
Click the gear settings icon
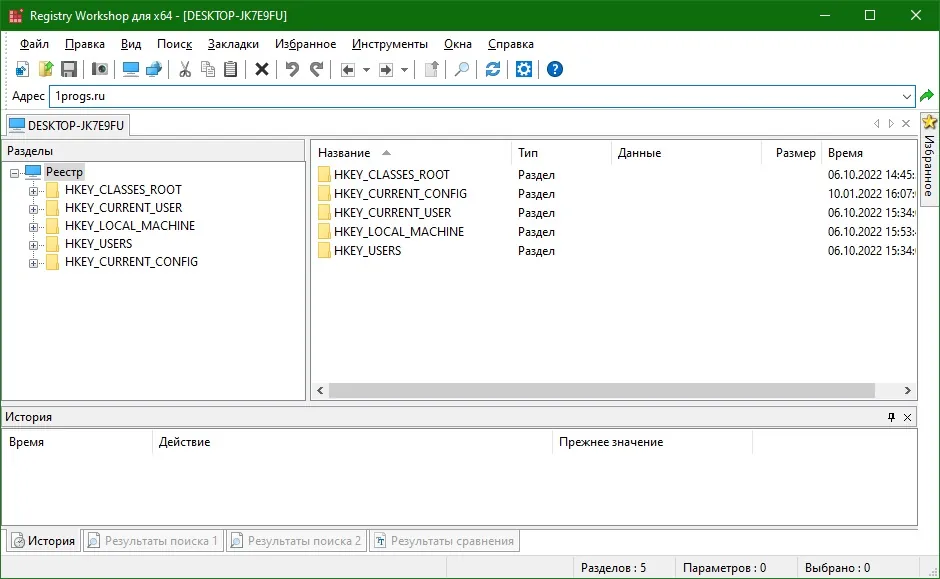coord(523,70)
